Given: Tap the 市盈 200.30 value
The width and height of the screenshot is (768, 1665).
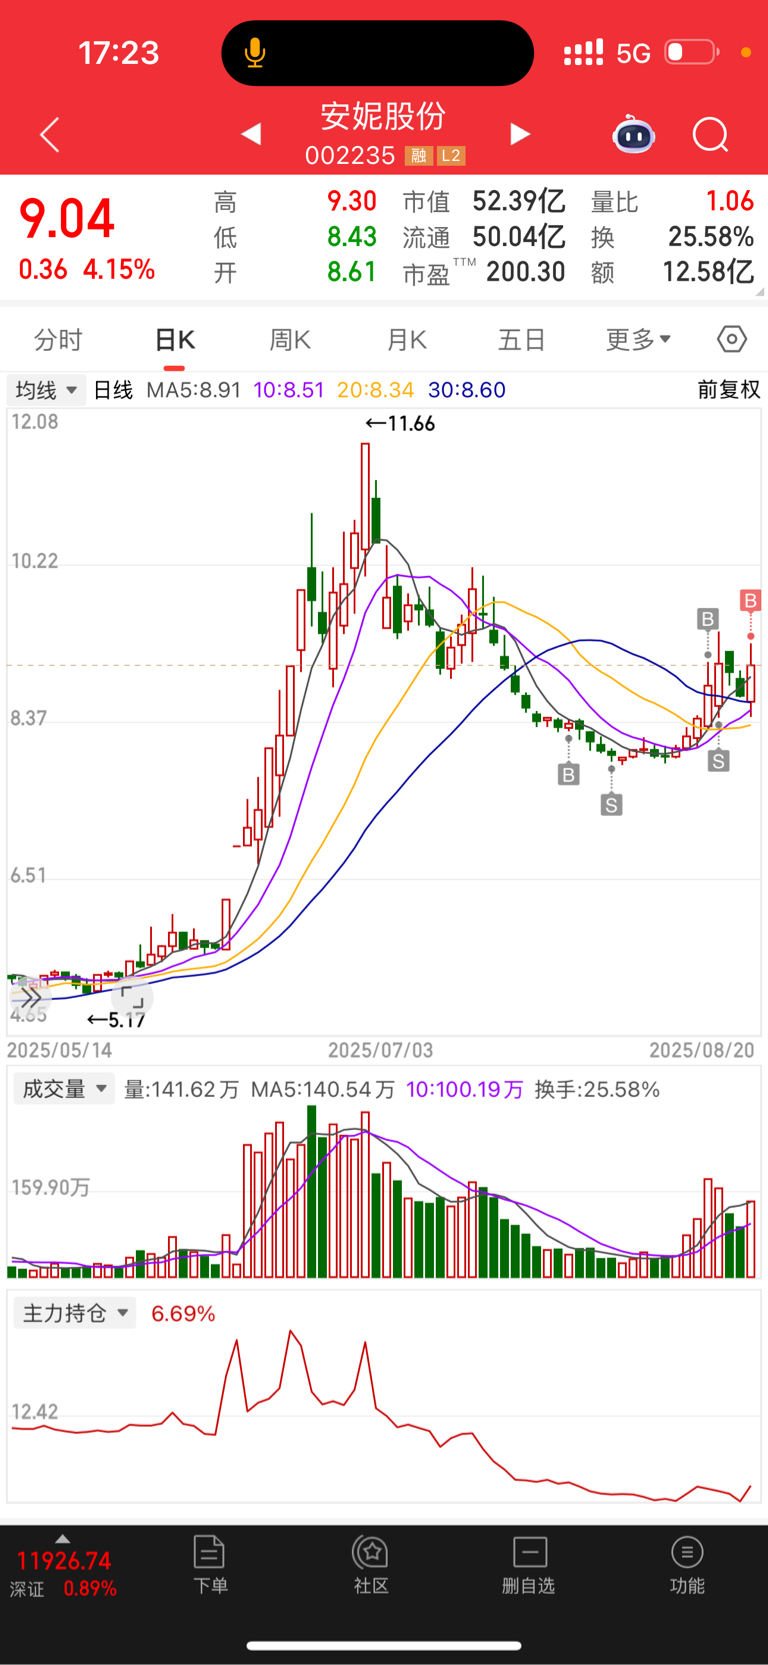Looking at the screenshot, I should 526,272.
